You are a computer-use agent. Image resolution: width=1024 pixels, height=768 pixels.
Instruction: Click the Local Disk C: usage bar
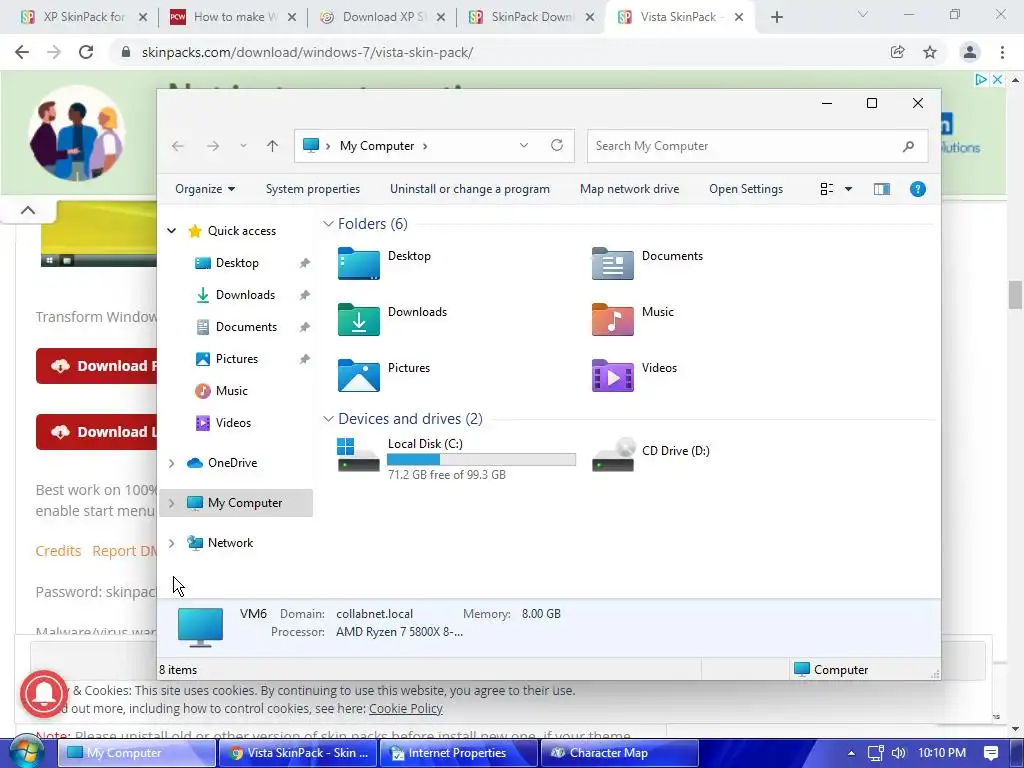(x=481, y=460)
